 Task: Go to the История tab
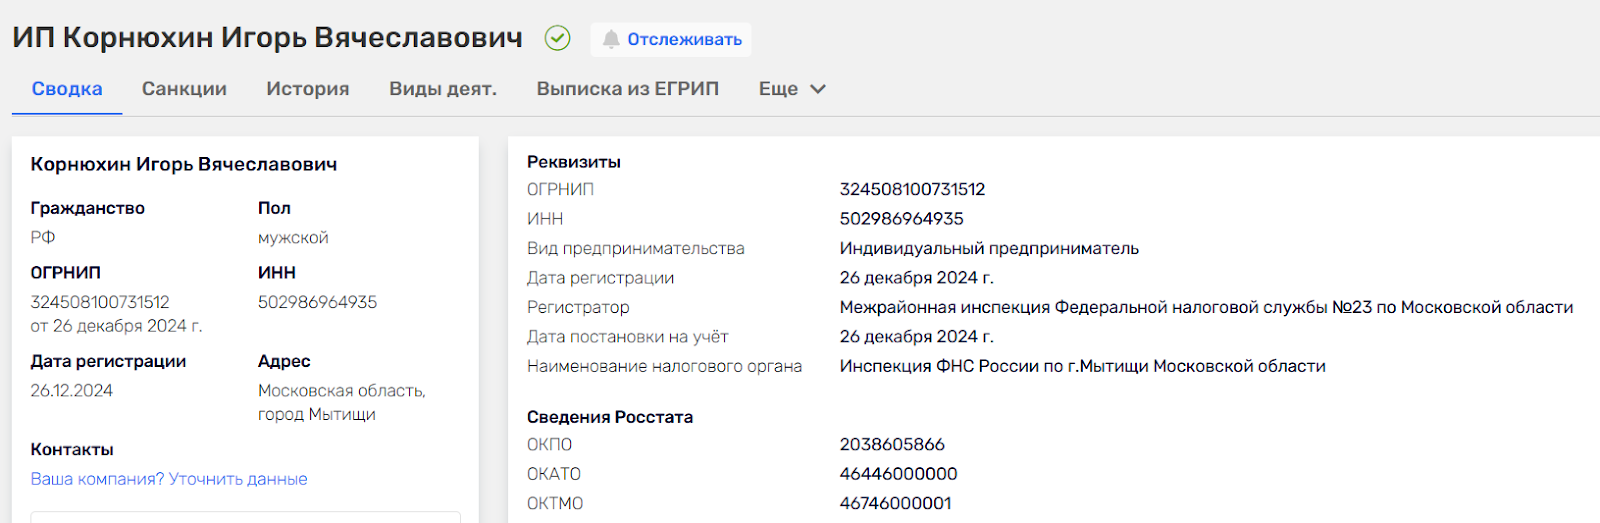[308, 89]
